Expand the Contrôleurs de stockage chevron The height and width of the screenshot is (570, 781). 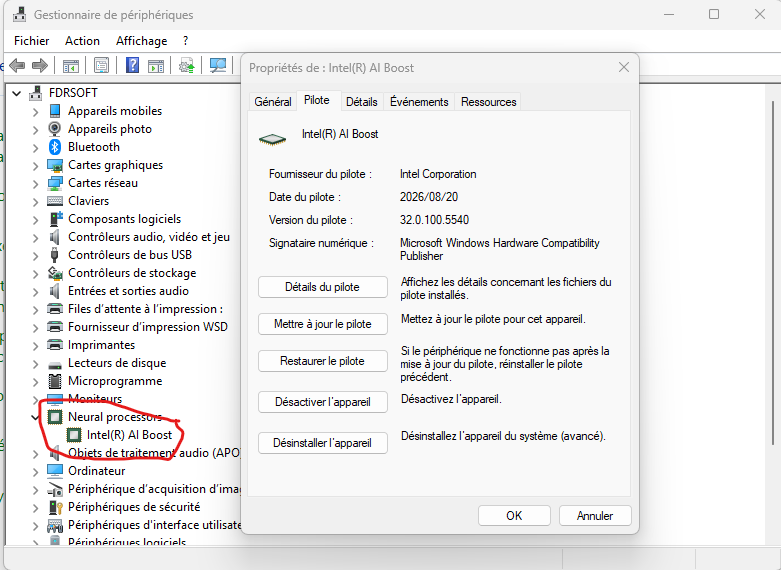35,274
